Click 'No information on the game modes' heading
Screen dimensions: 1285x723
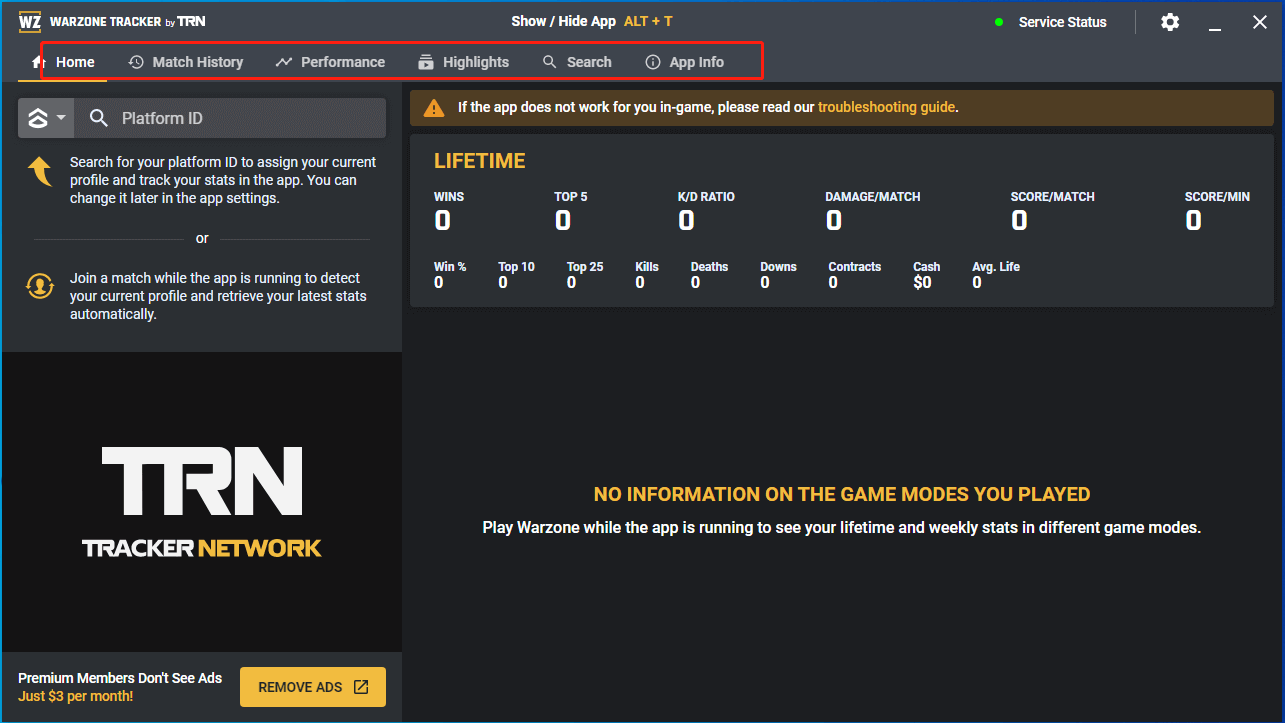tap(842, 494)
